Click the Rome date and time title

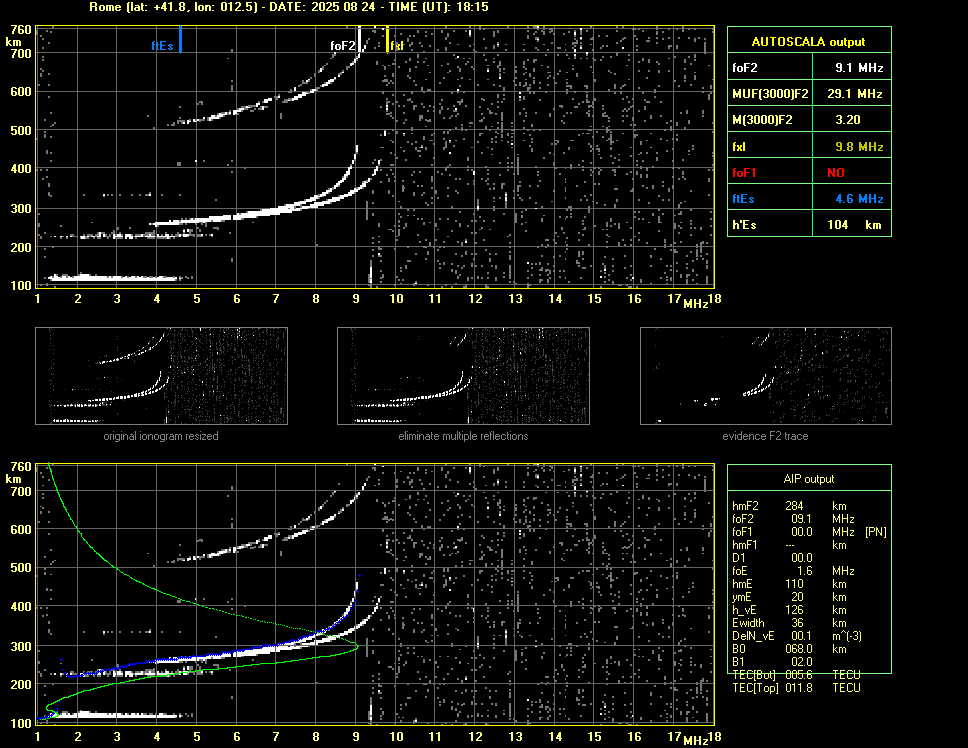click(289, 7)
